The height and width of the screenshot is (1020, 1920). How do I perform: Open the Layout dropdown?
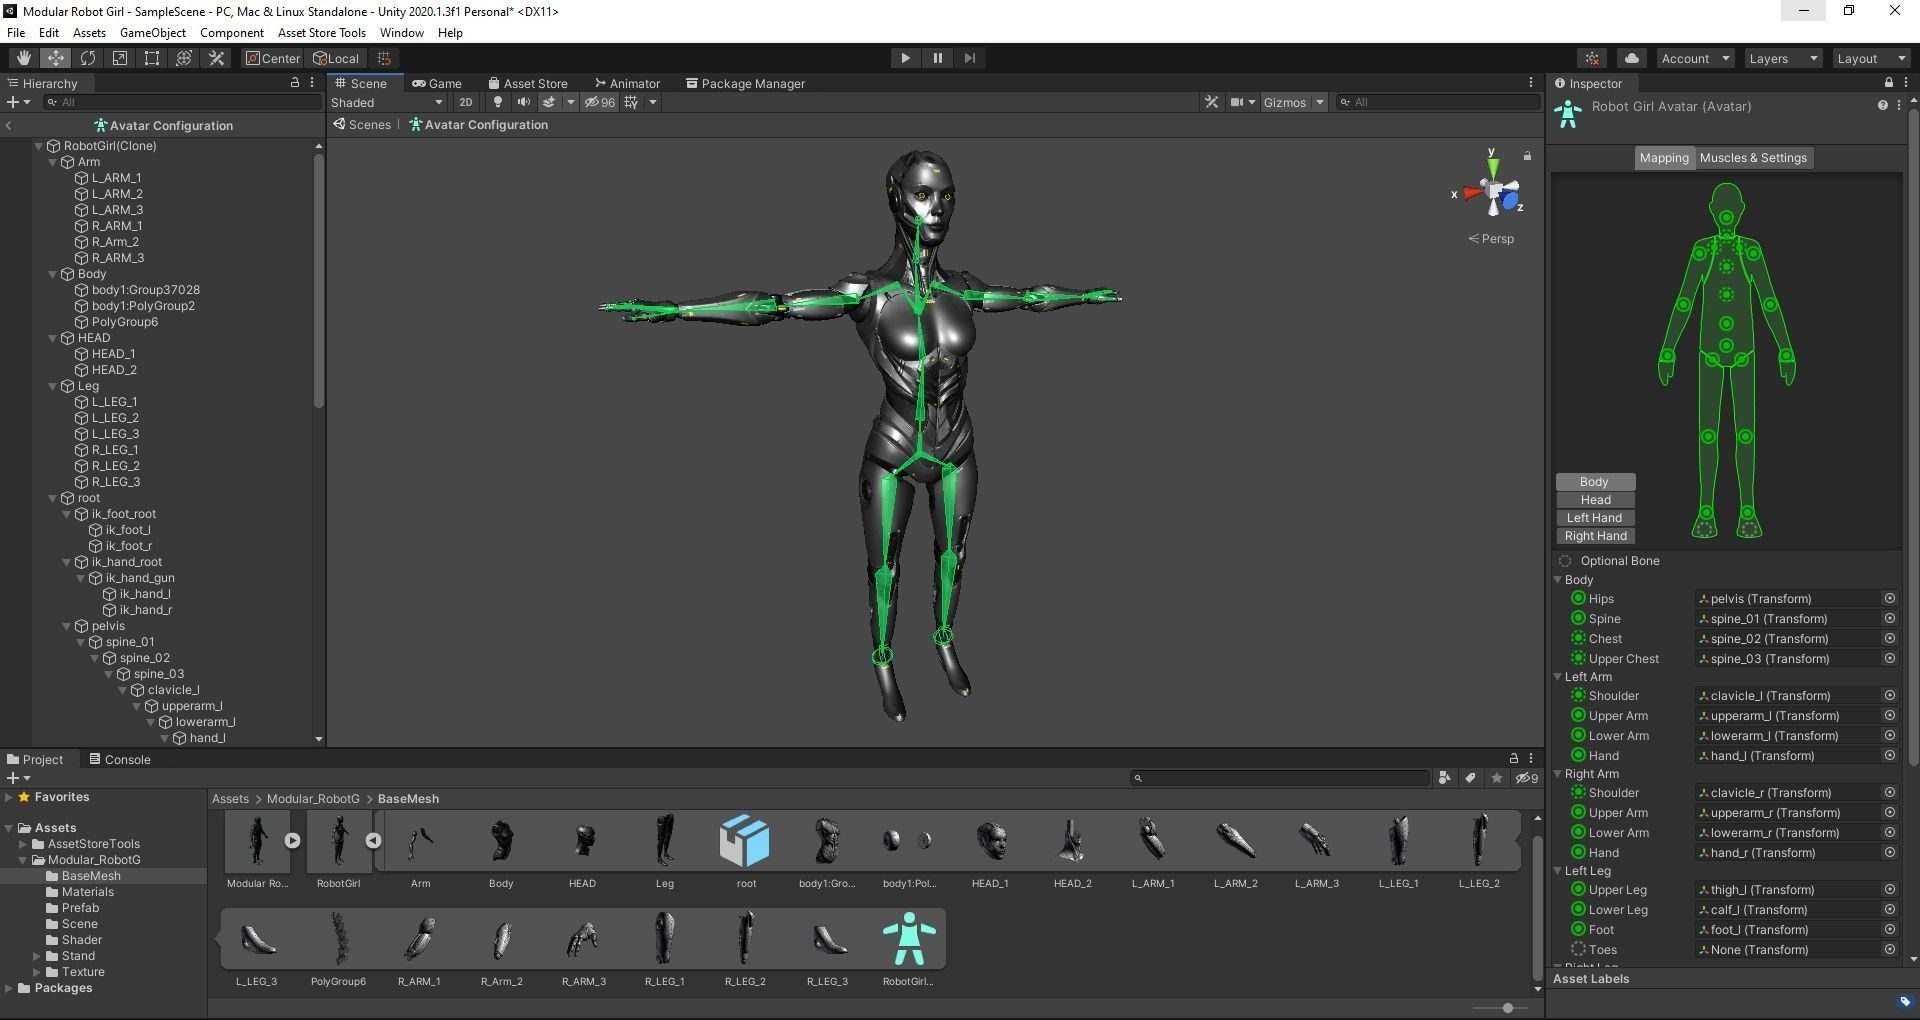point(1871,58)
